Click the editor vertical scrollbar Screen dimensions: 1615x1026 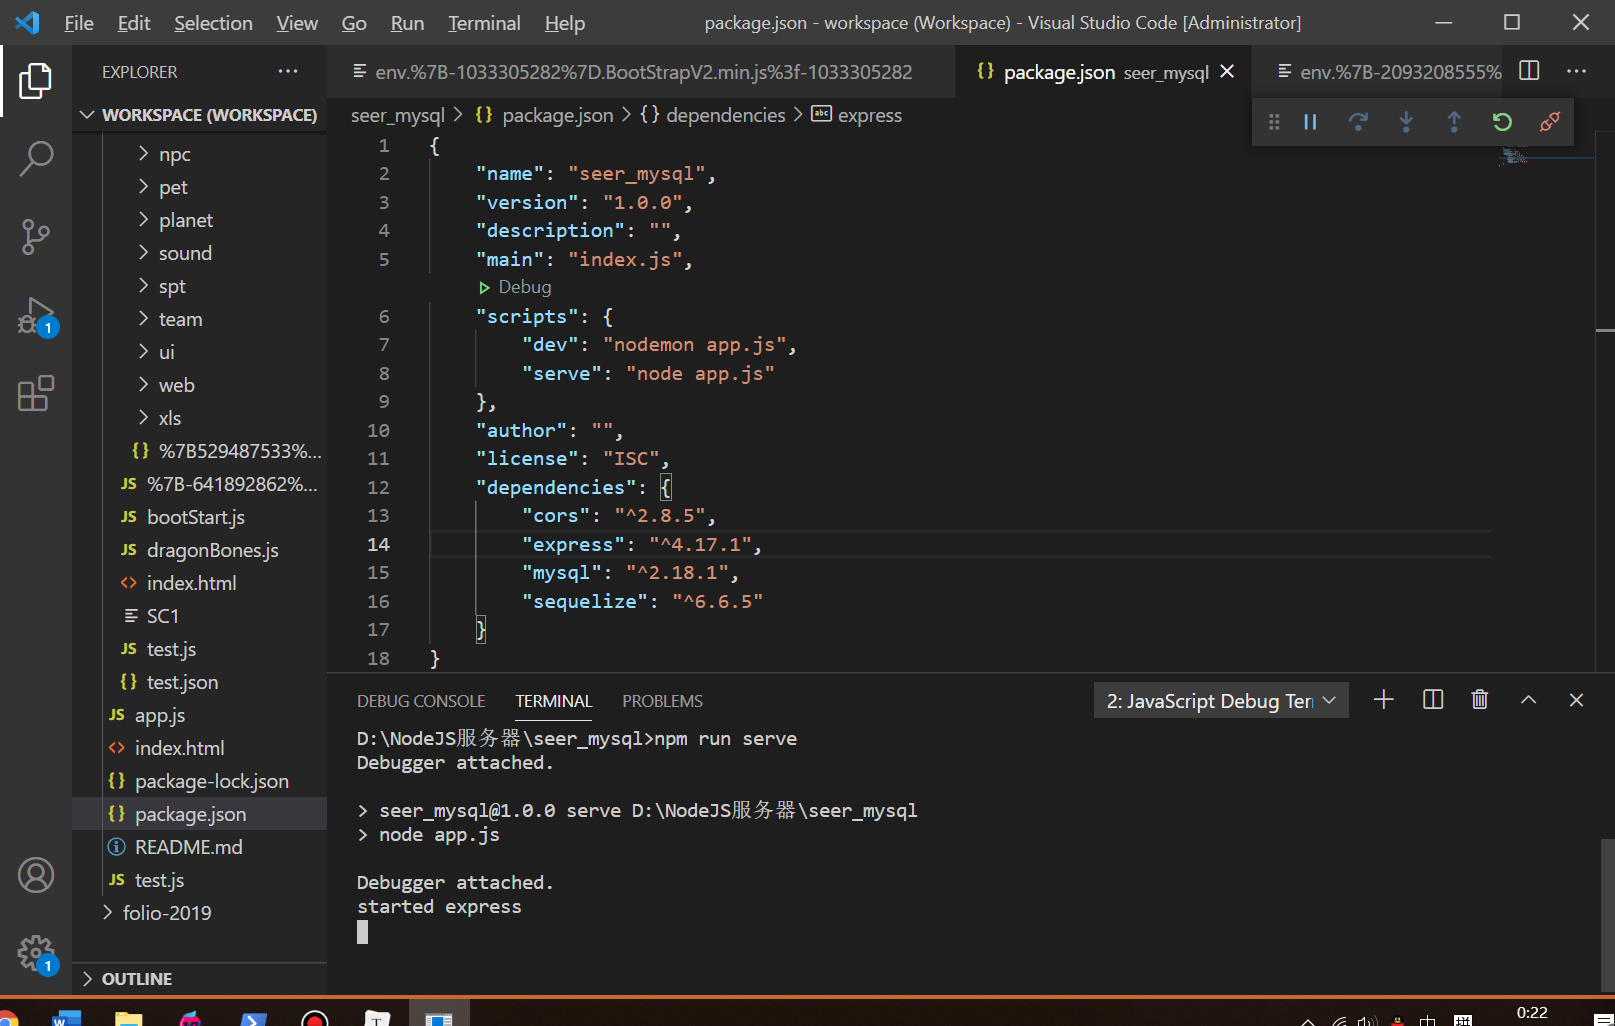[x=1605, y=400]
